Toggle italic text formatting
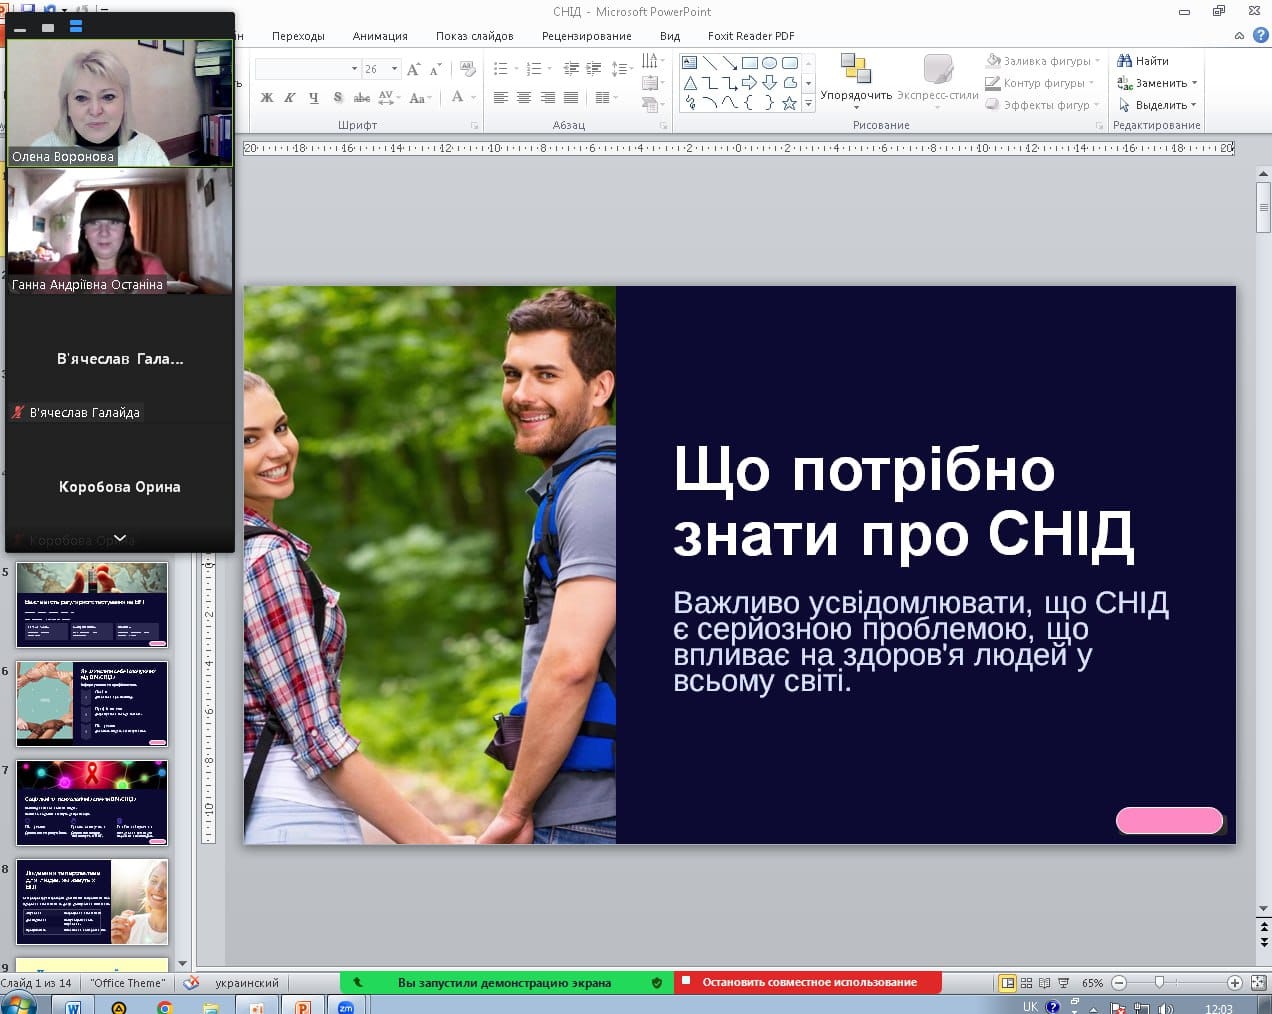This screenshot has width=1272, height=1014. (290, 98)
